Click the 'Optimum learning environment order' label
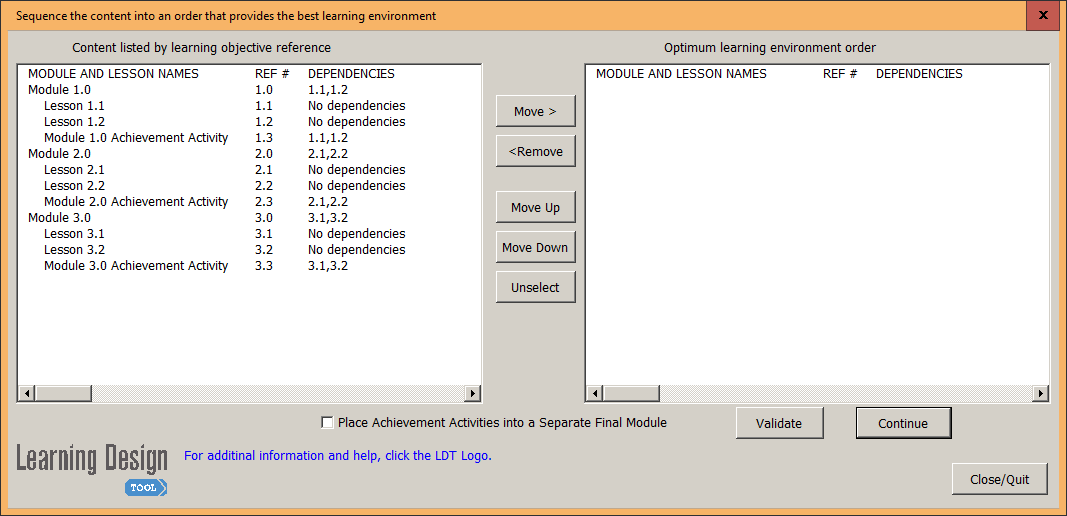 [770, 48]
